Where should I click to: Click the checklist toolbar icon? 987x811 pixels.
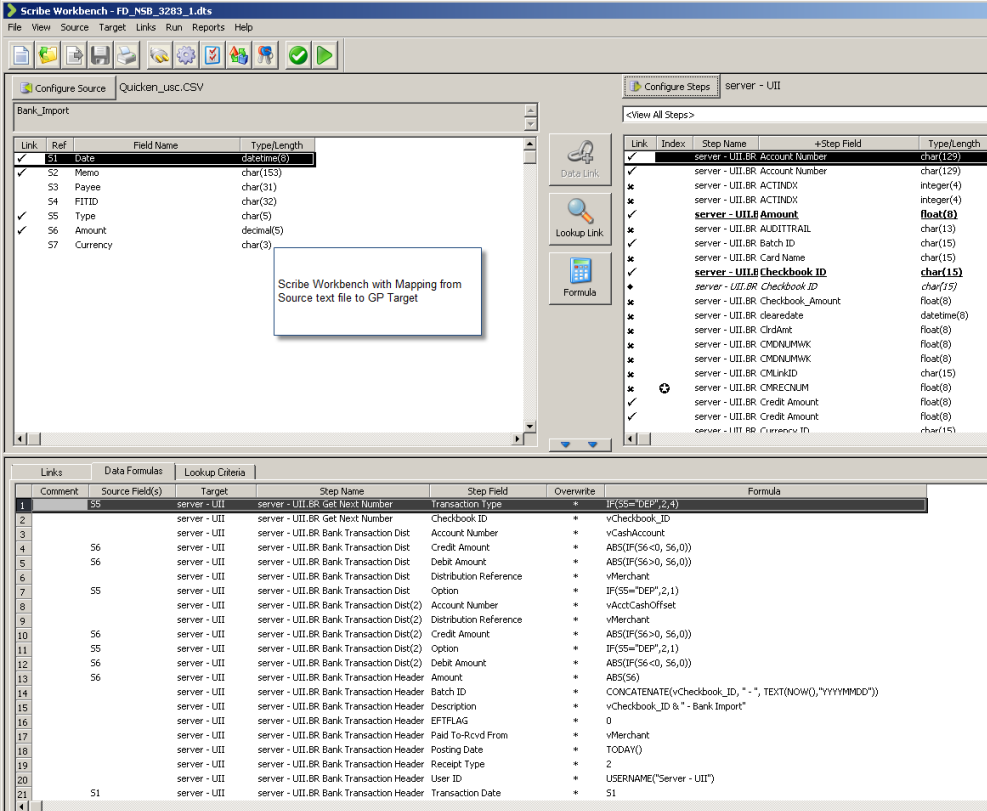[213, 55]
